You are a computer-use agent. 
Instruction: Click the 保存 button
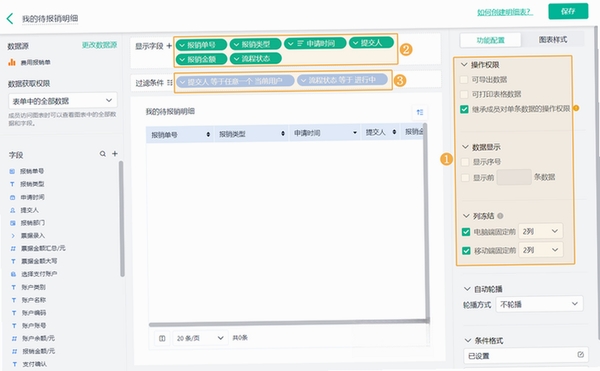click(568, 11)
